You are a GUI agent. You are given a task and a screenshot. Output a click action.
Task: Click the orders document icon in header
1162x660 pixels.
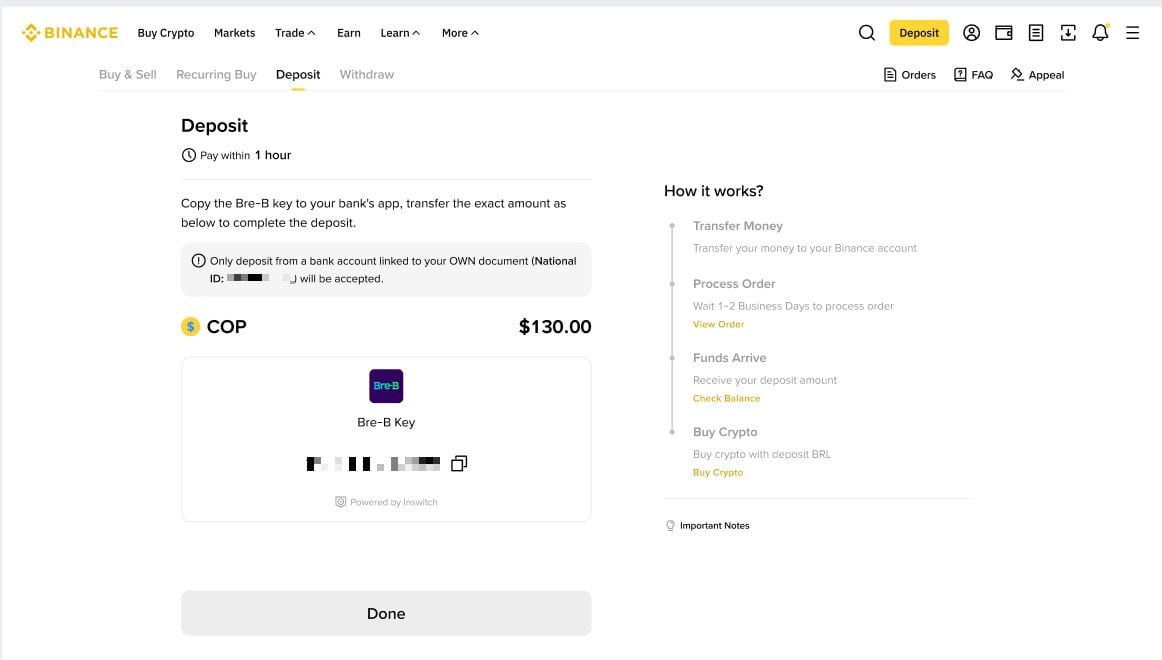(1036, 33)
